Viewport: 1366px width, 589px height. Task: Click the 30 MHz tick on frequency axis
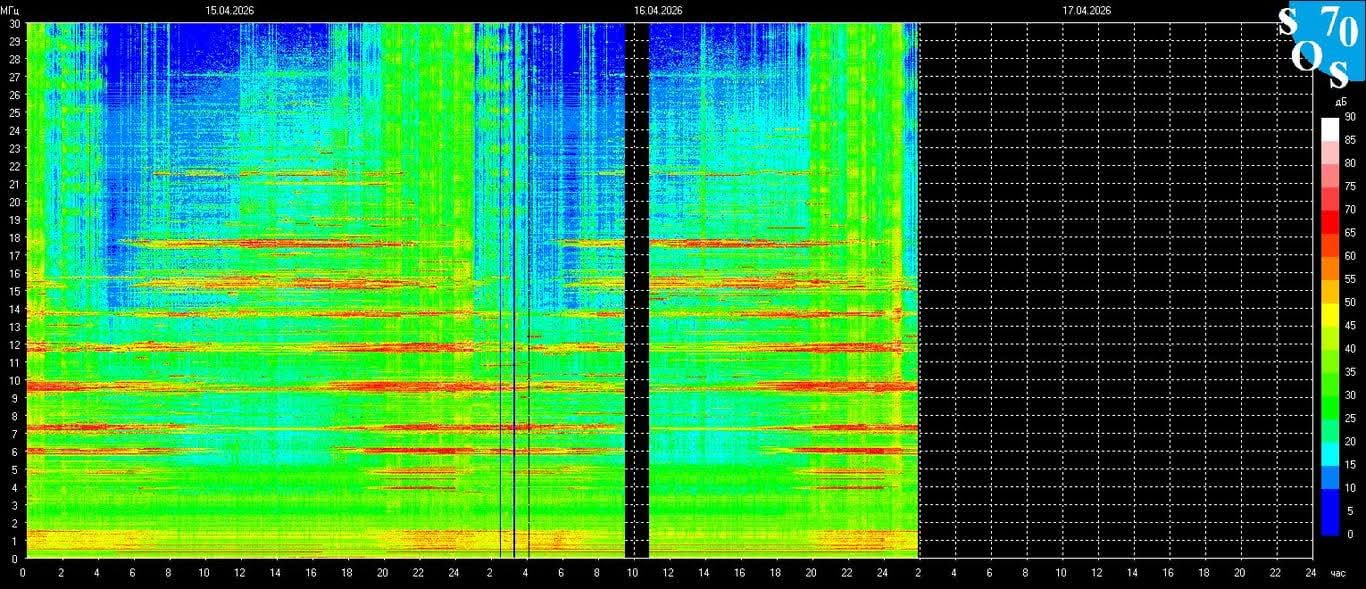14,24
